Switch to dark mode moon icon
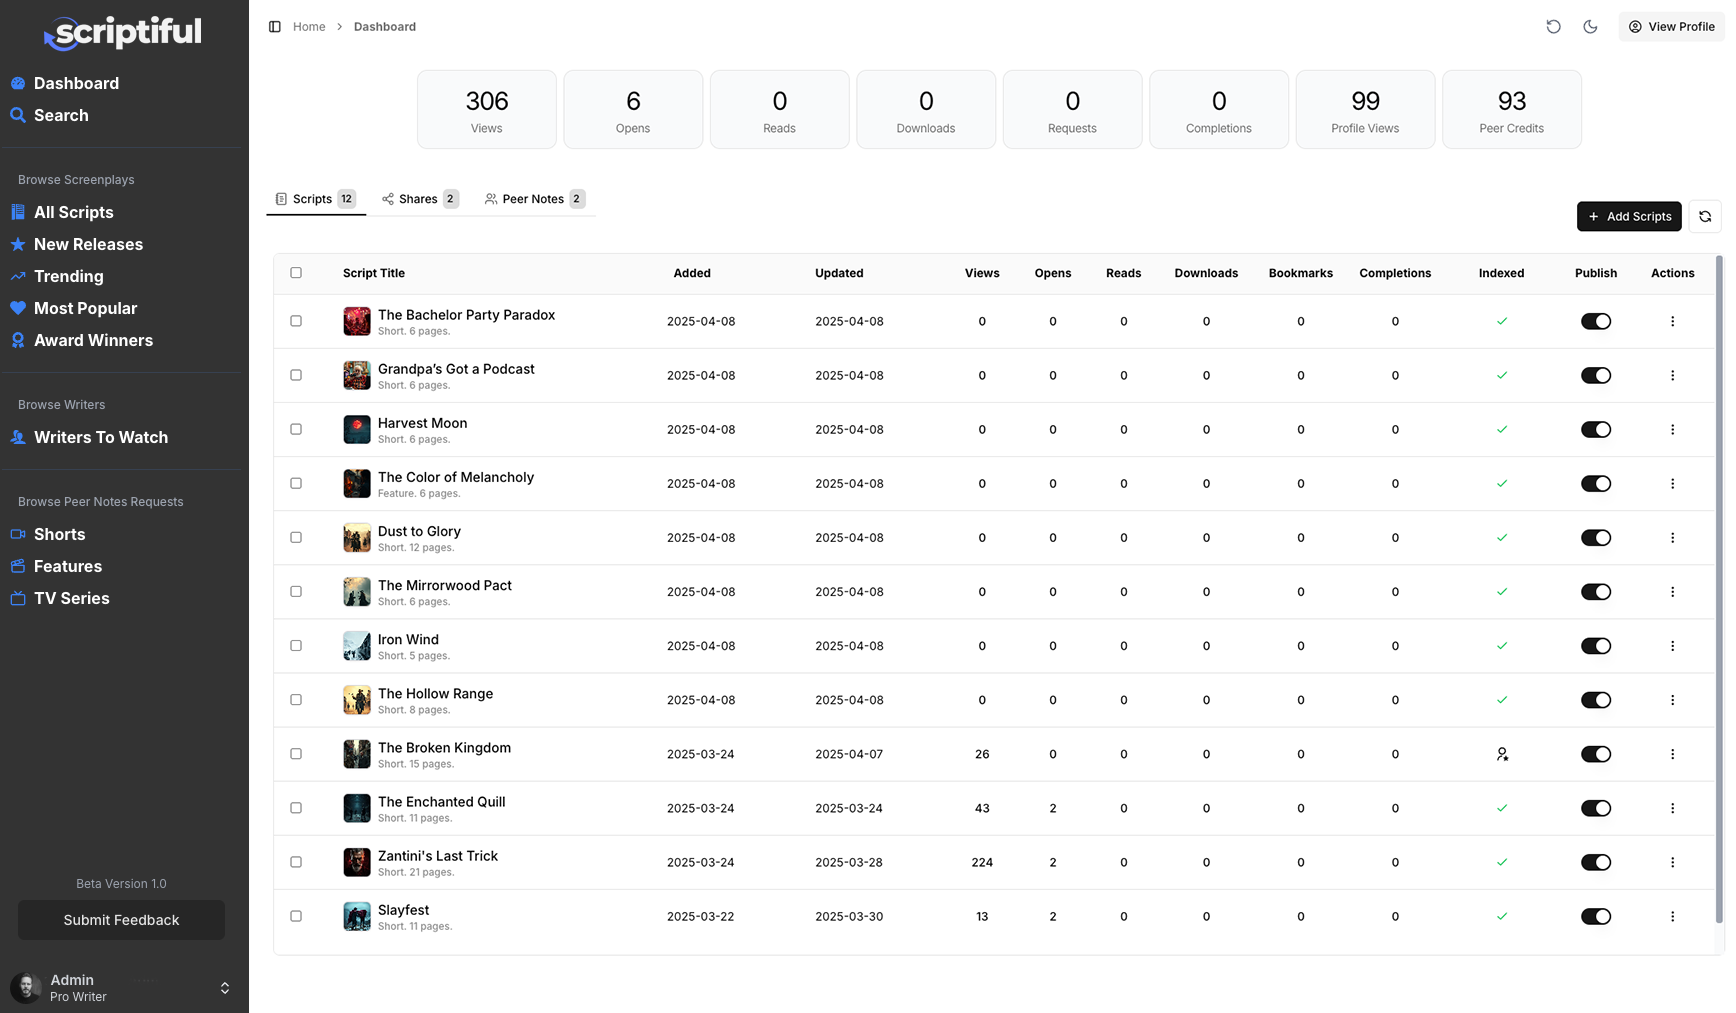This screenshot has height=1013, width=1736. (1590, 27)
